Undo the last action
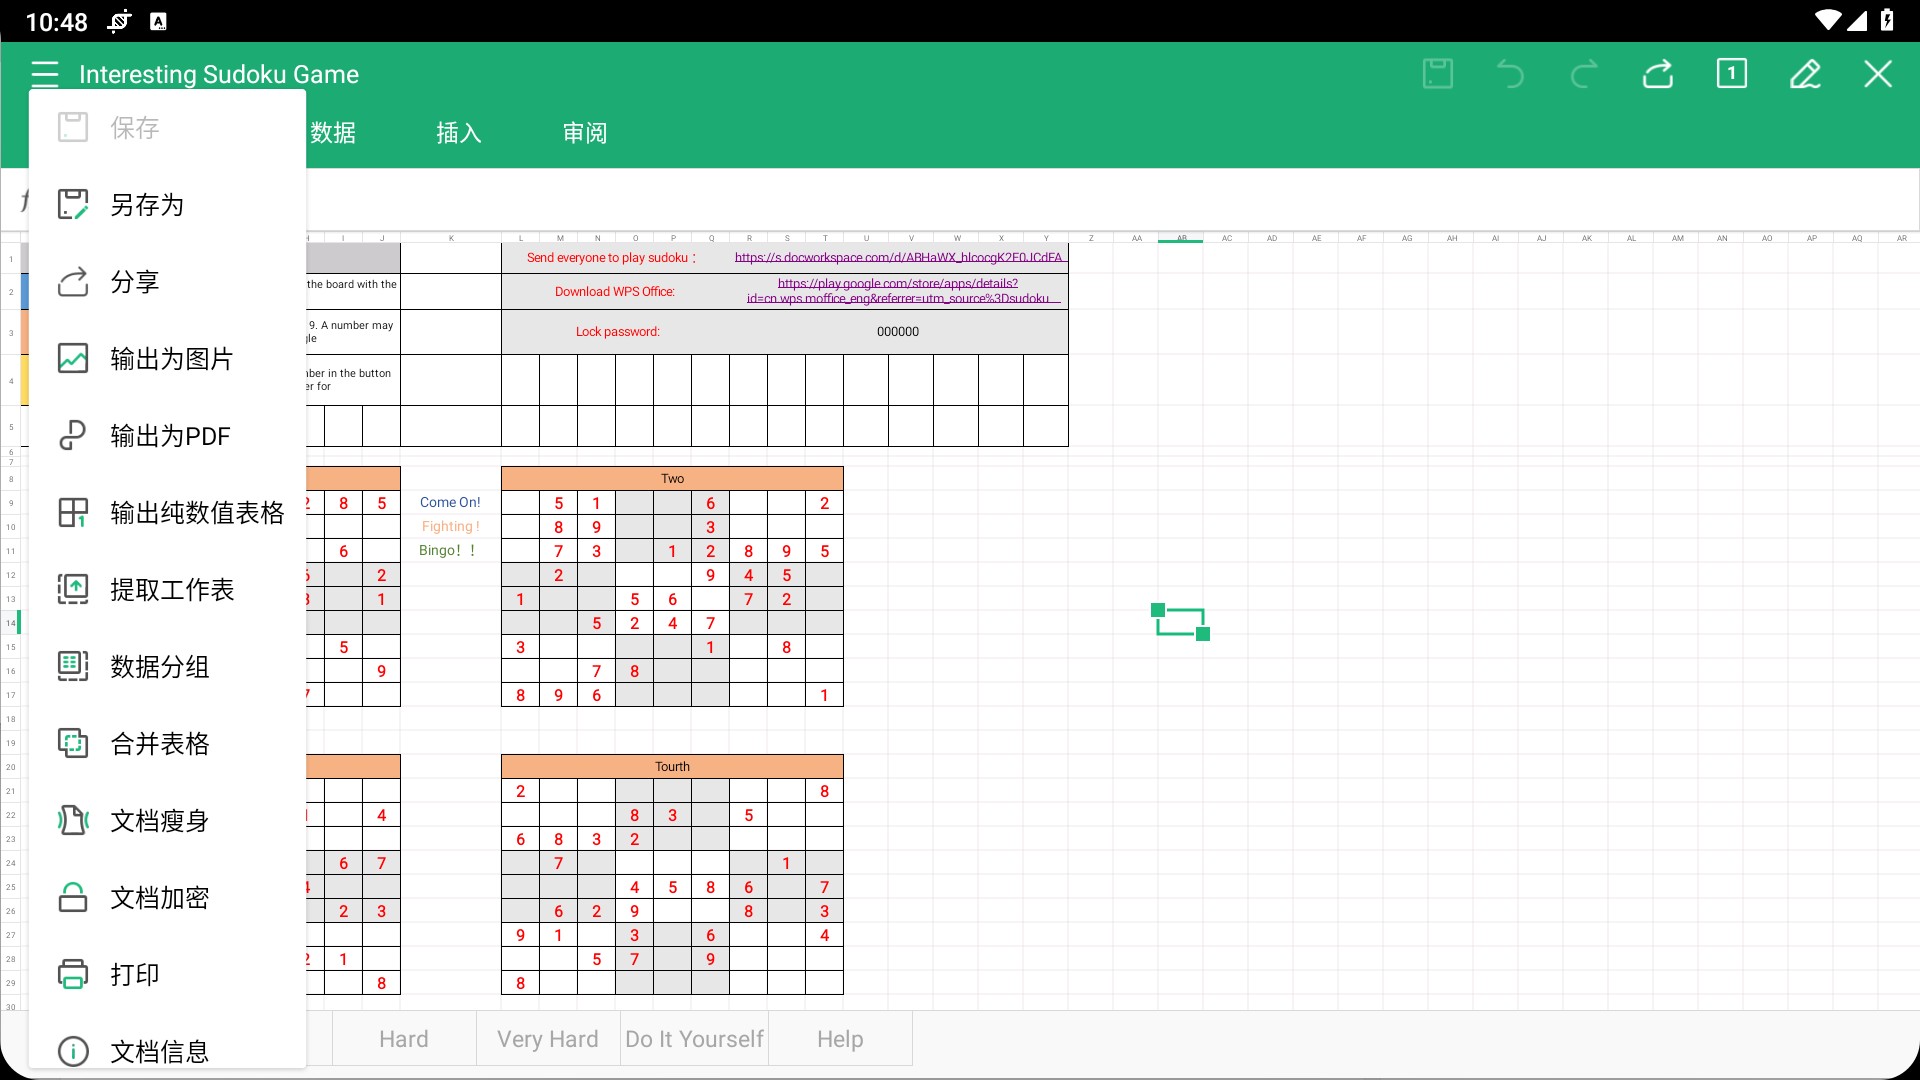This screenshot has height=1080, width=1920. 1510,74
